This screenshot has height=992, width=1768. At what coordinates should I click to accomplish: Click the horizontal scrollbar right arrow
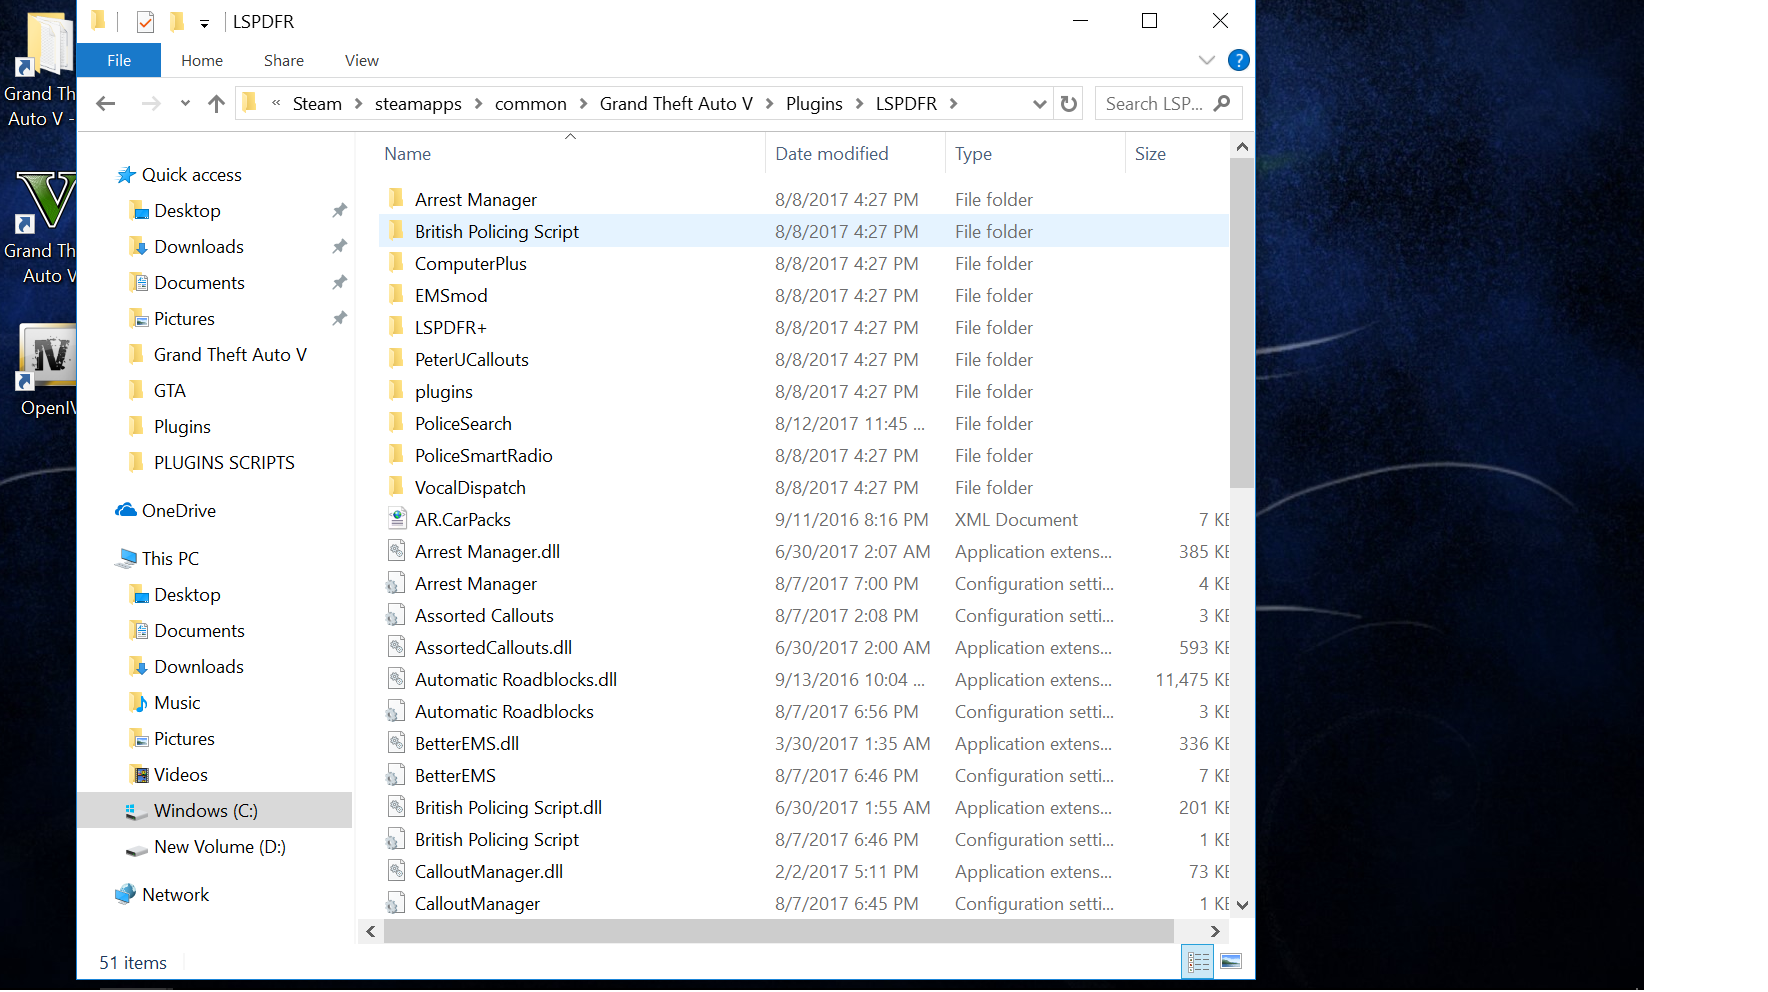1215,931
